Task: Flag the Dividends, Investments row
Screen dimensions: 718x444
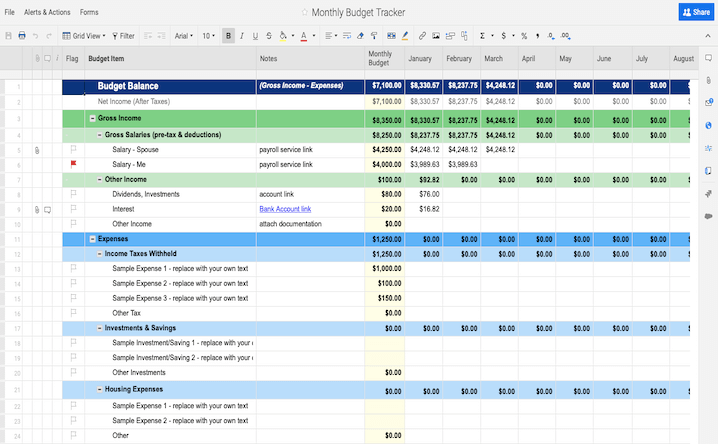Action: click(x=72, y=194)
